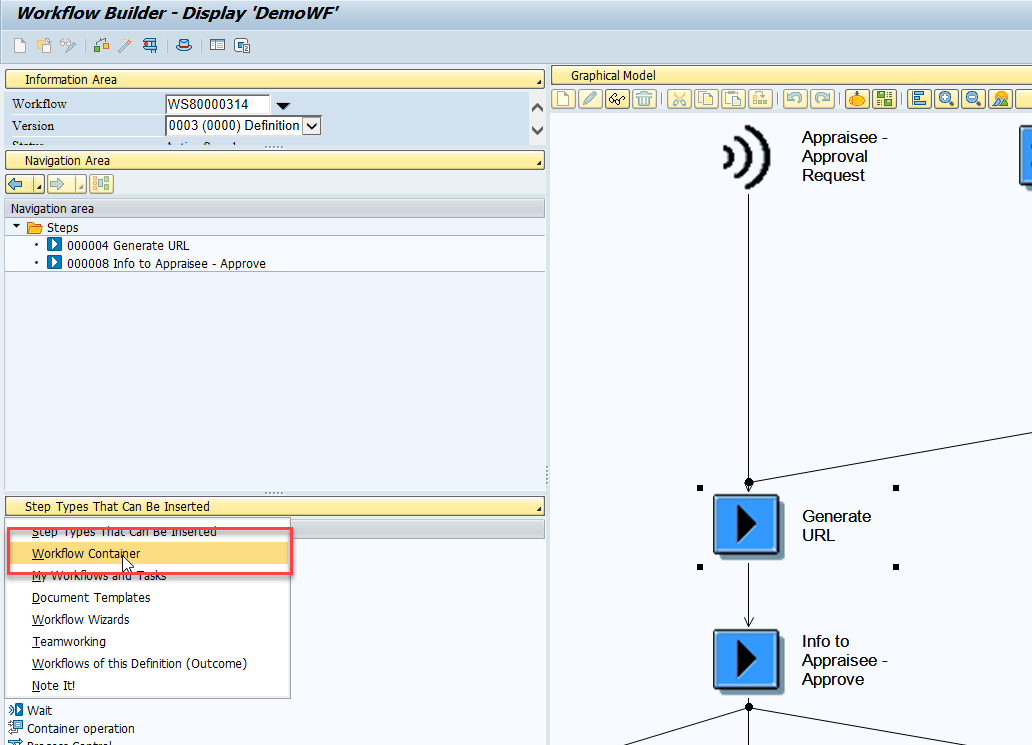Click the hat icon in main toolbar

184,45
